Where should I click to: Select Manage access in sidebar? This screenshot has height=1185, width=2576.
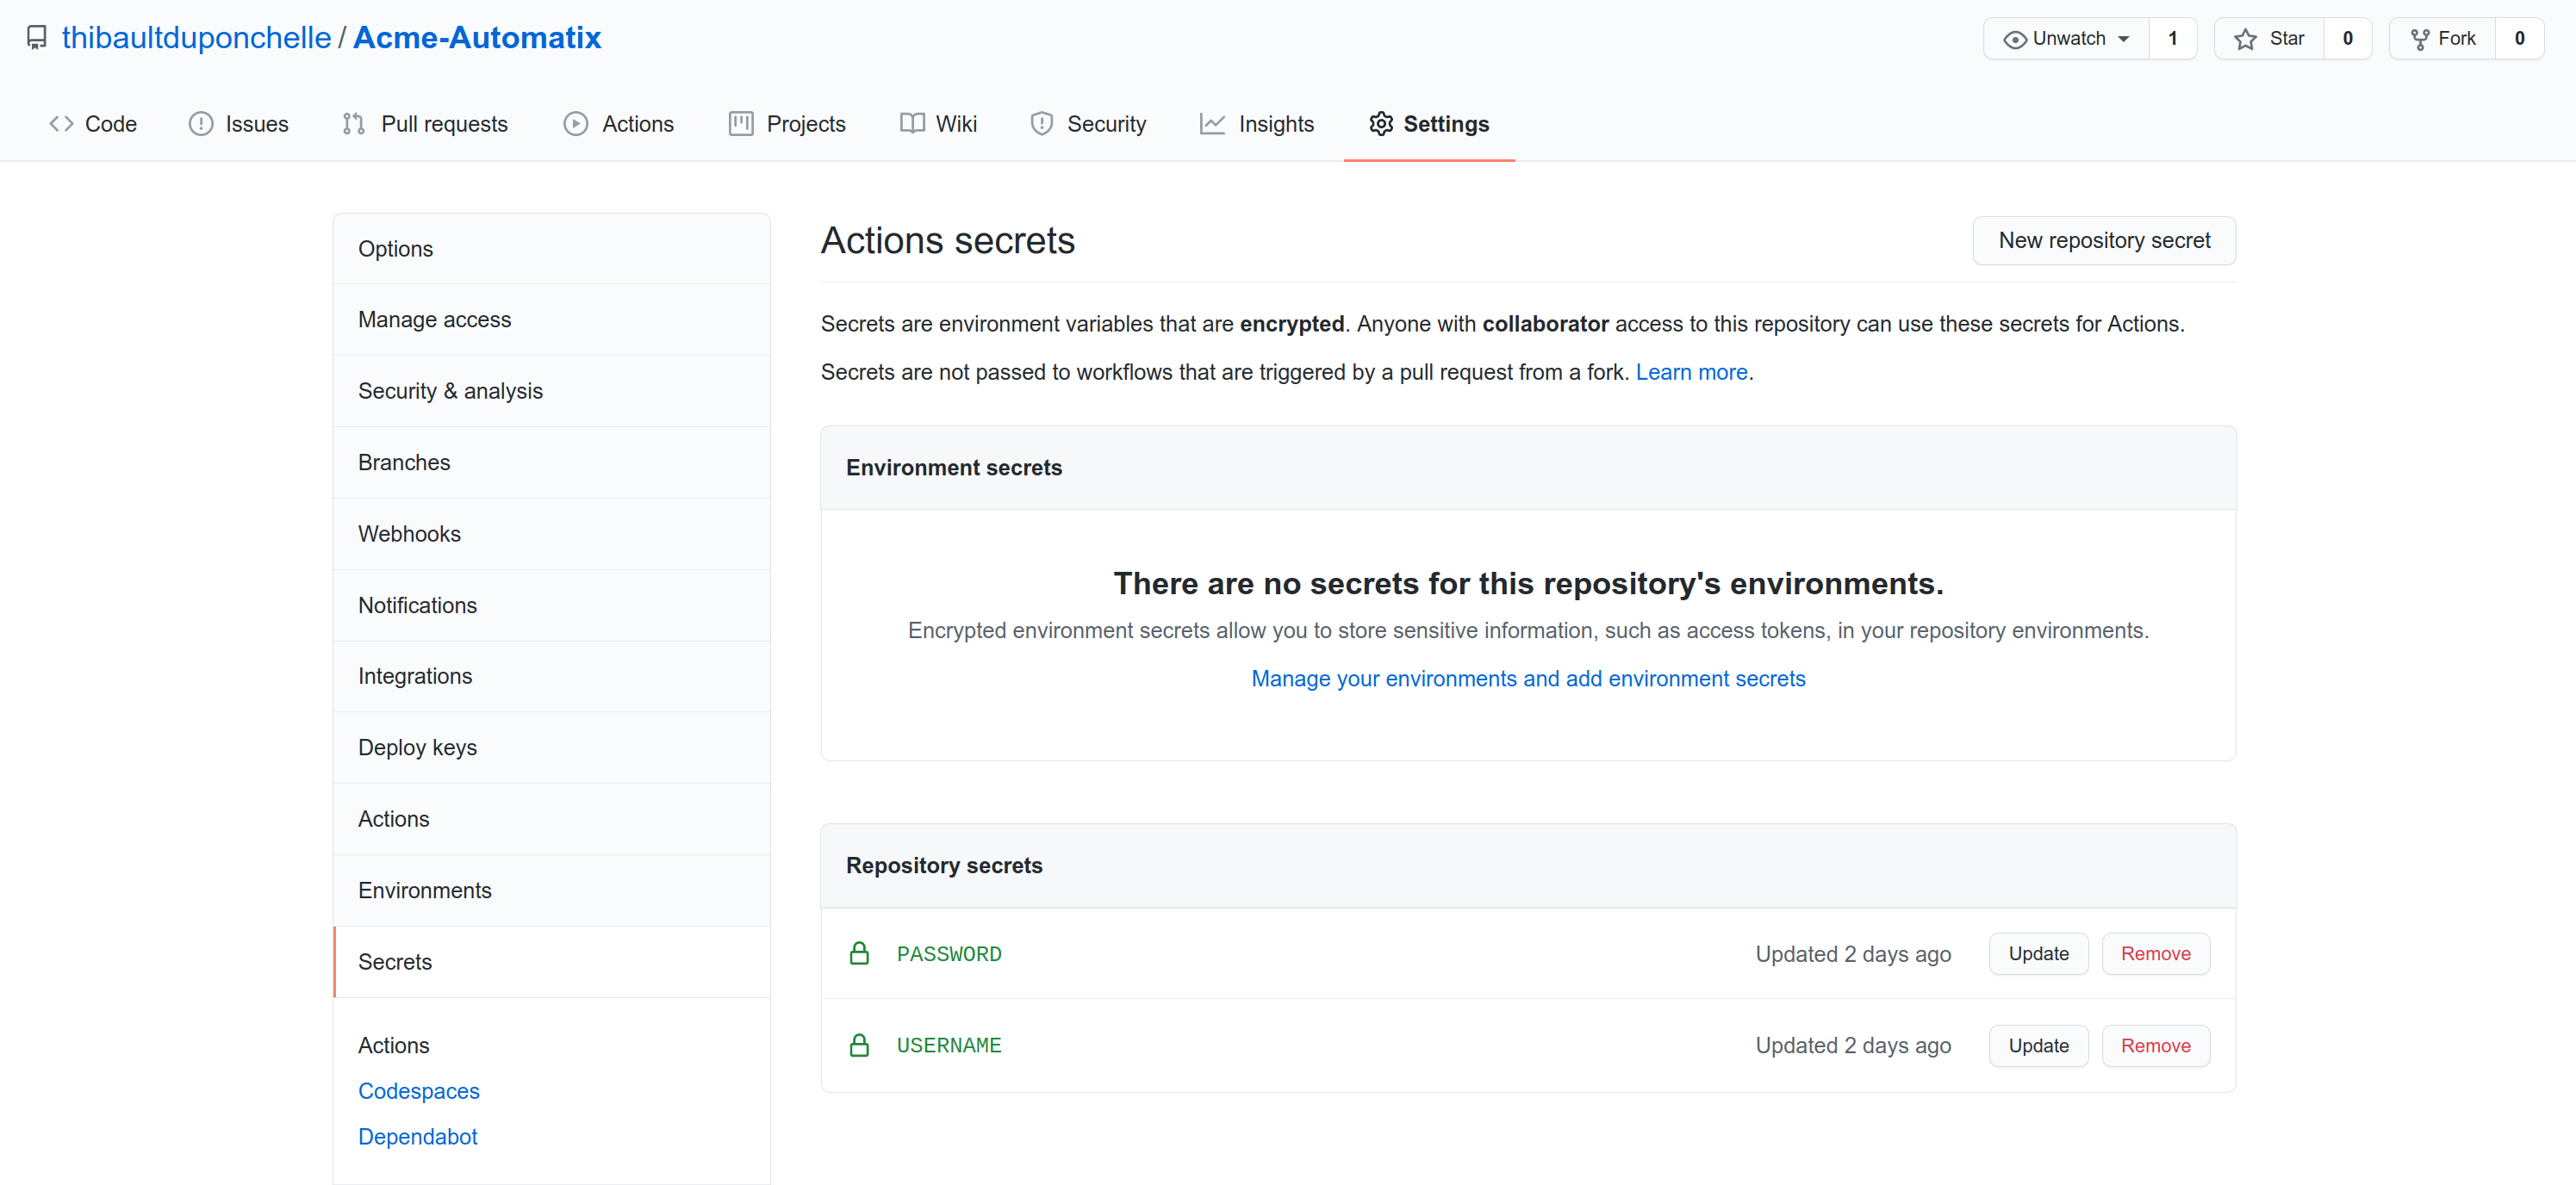(552, 320)
